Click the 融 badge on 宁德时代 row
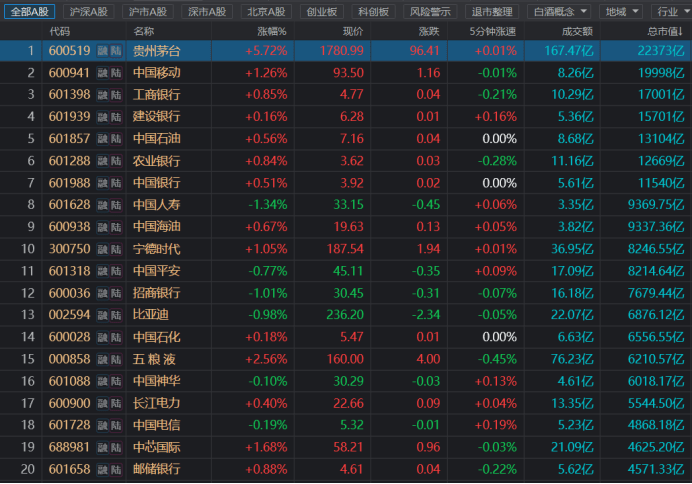 (102, 249)
